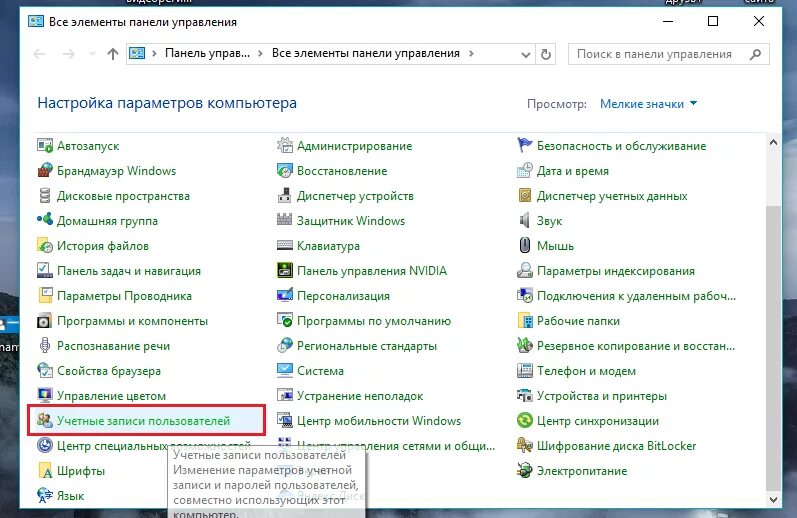Click the Распознавание речи microphone icon
Screen dimensions: 797x518
click(x=45, y=346)
